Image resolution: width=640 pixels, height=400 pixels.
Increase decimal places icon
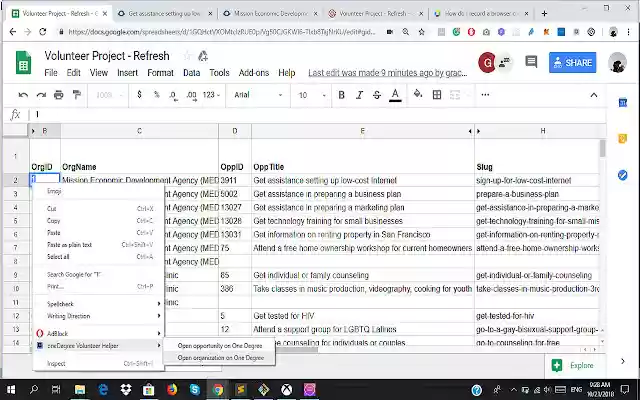(x=191, y=96)
